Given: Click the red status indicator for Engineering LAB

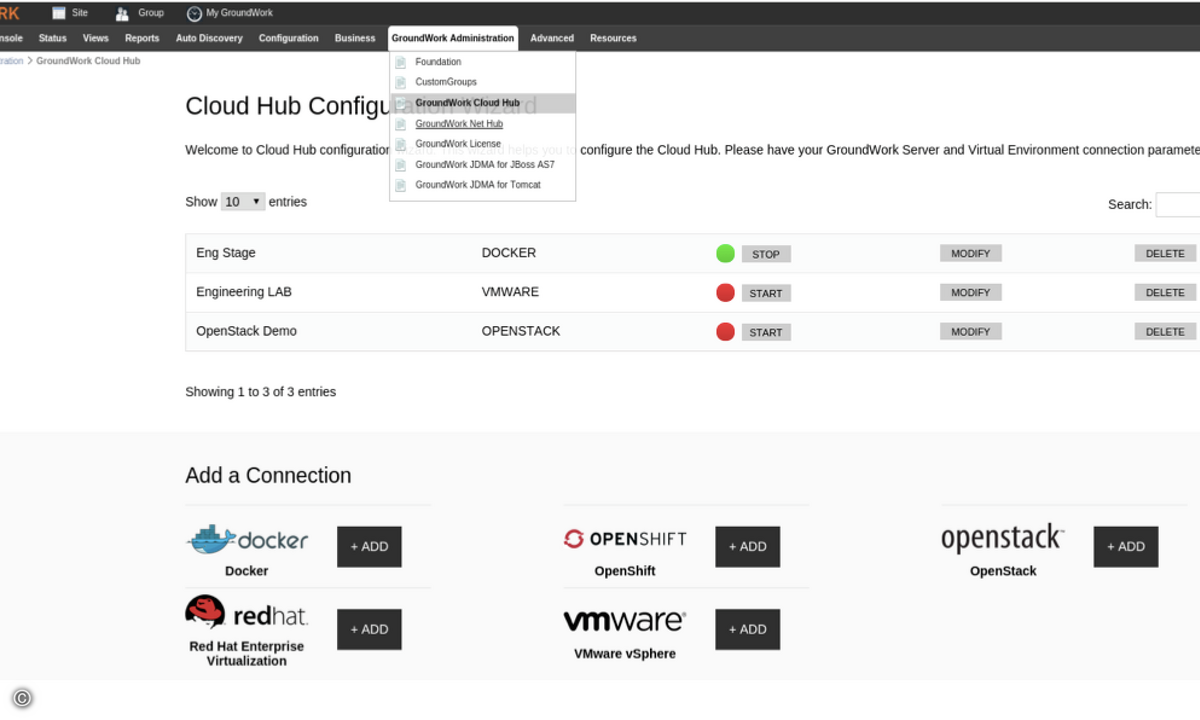Looking at the screenshot, I should coord(725,292).
